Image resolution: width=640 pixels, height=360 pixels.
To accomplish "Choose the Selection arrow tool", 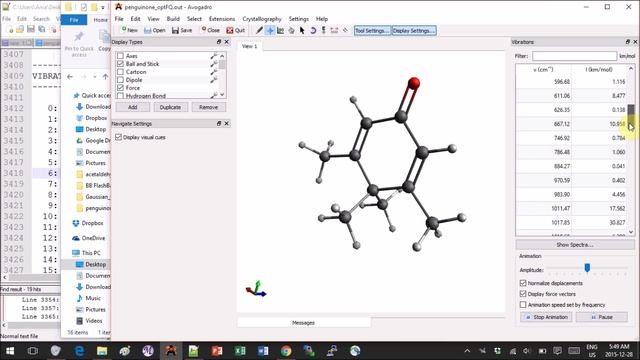I will click(x=302, y=30).
